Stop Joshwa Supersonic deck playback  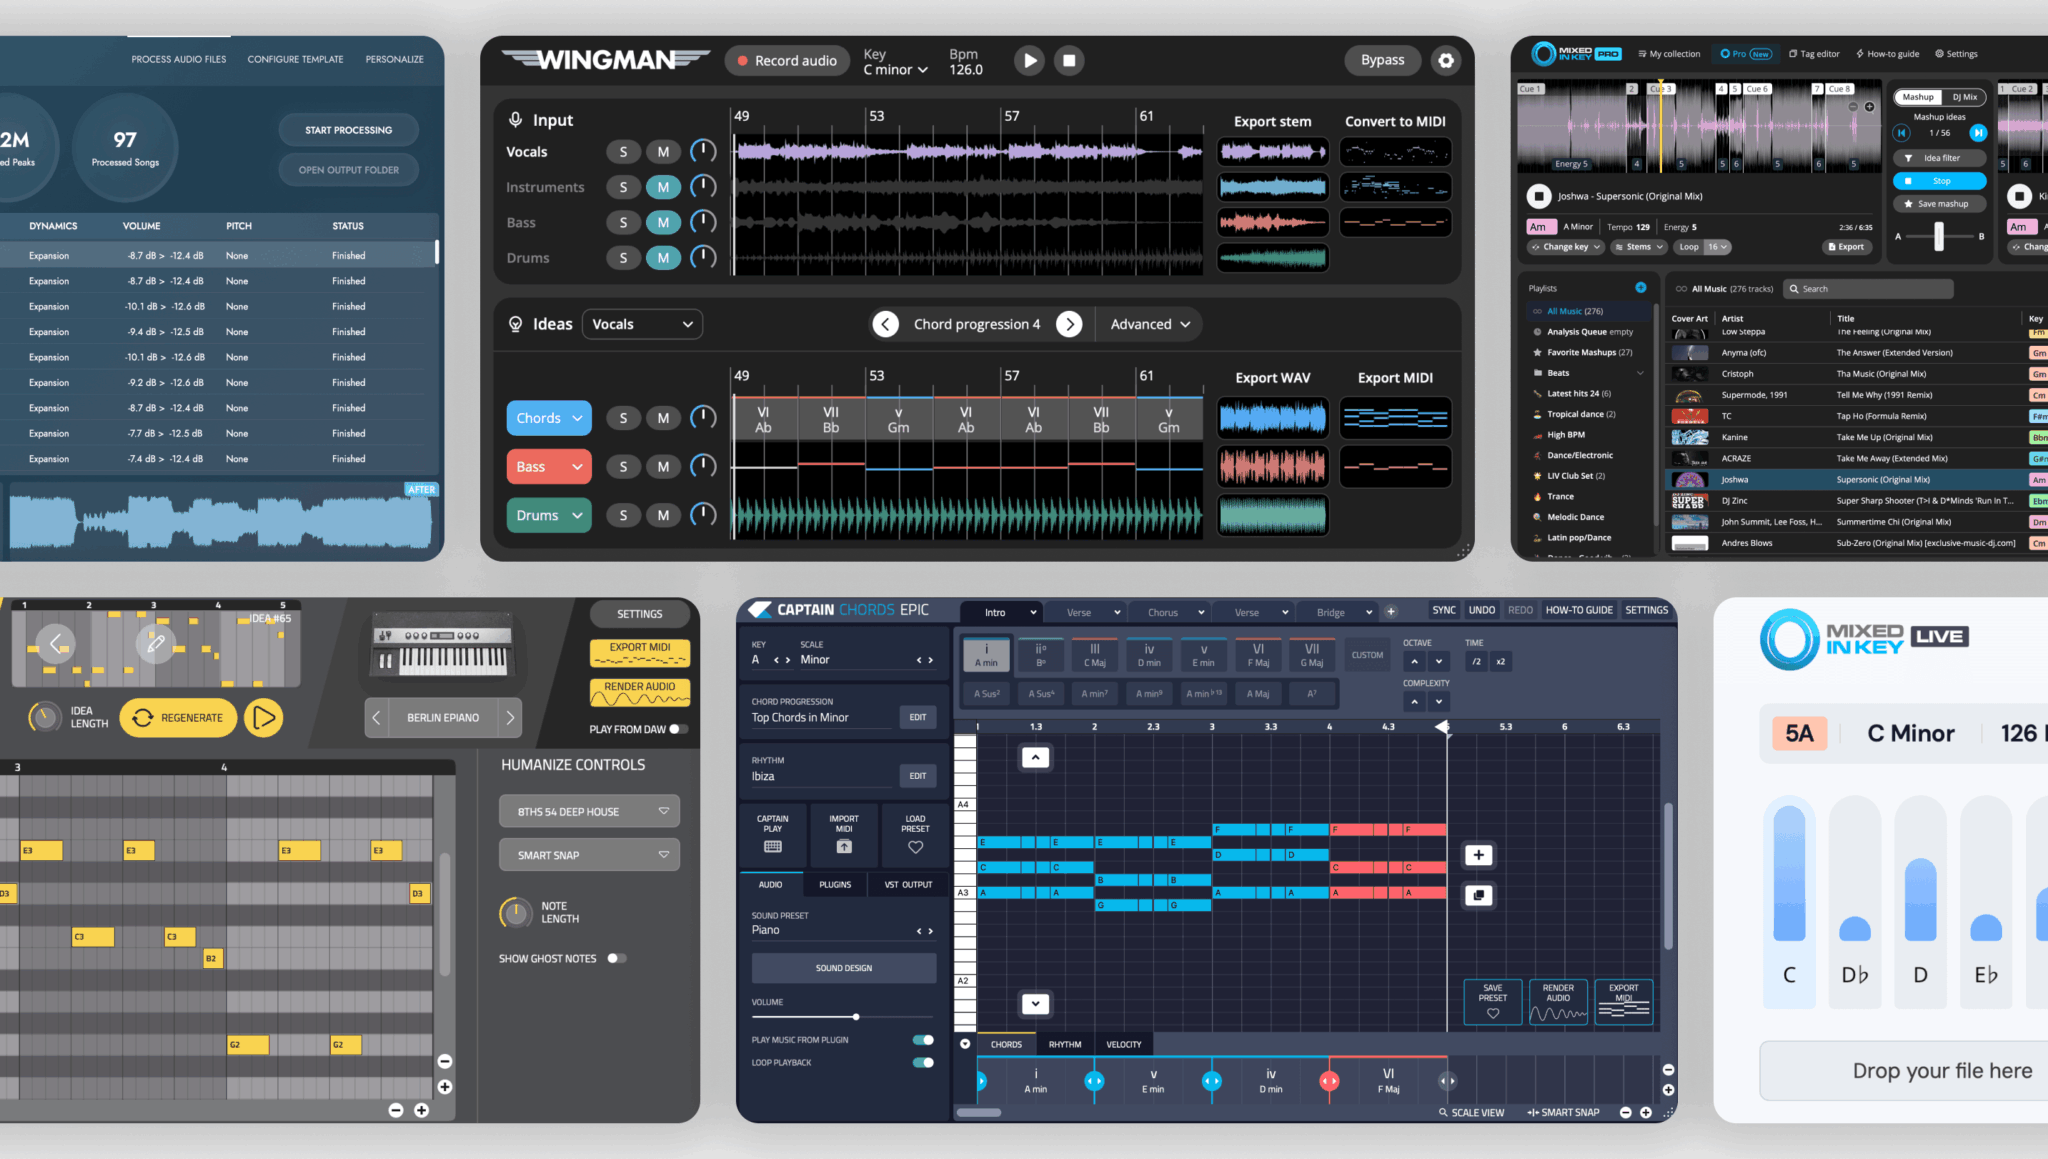(1539, 196)
